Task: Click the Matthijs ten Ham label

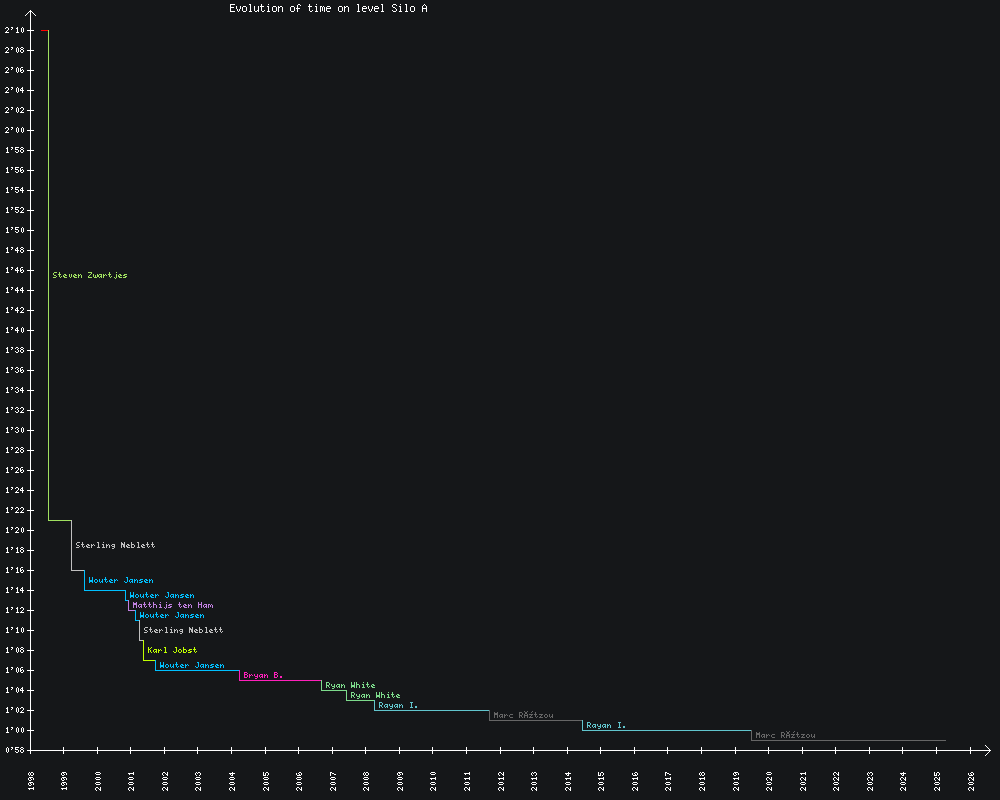Action: coord(172,605)
